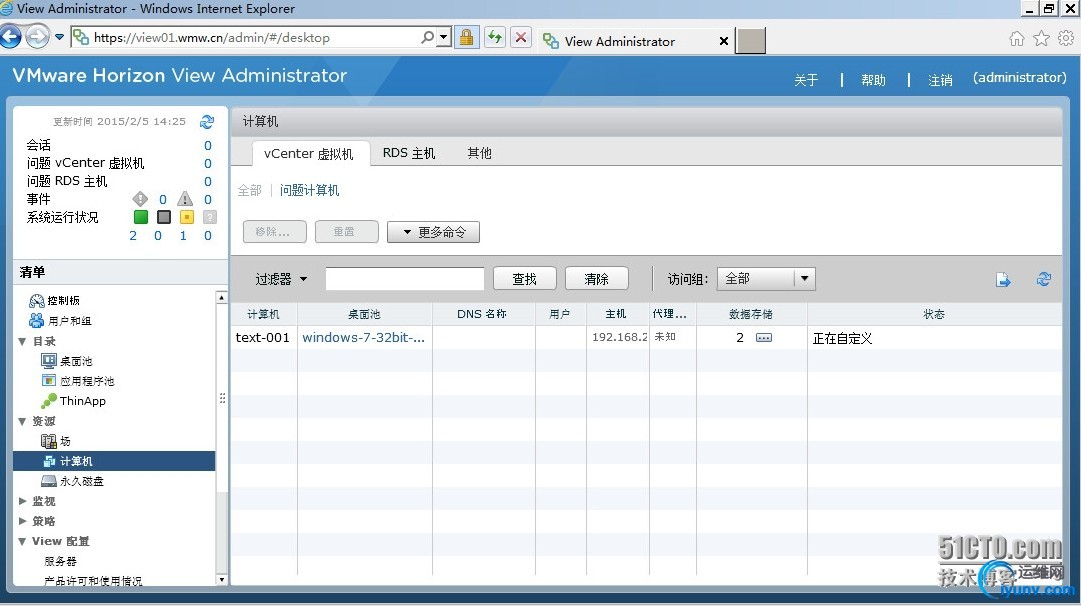Open datastore details for text-001
The image size is (1081, 606).
[x=764, y=338]
